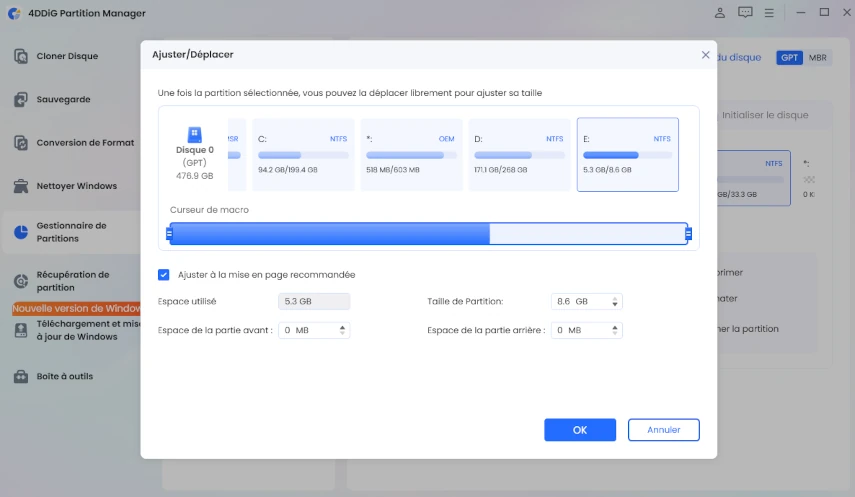Open Nettoyer Windows menu item
Screen dimensions: 855x497
[x=76, y=186]
